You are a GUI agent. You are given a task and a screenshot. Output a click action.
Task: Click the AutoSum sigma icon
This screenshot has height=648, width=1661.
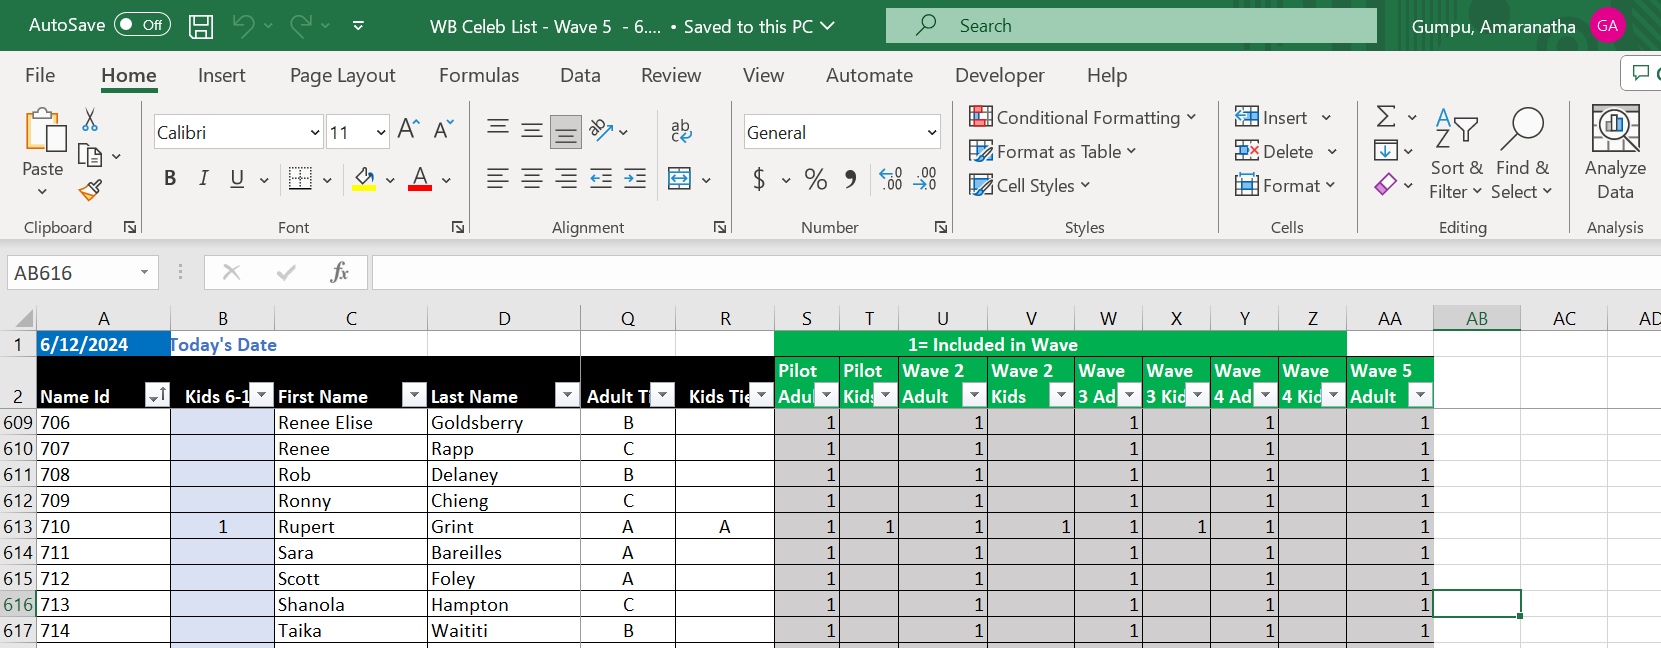pos(1386,117)
